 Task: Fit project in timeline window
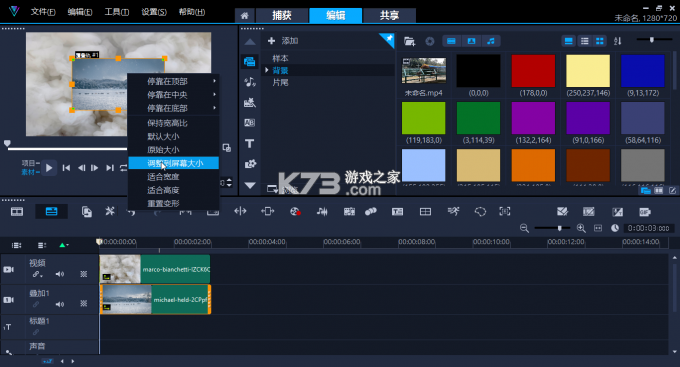(x=598, y=228)
